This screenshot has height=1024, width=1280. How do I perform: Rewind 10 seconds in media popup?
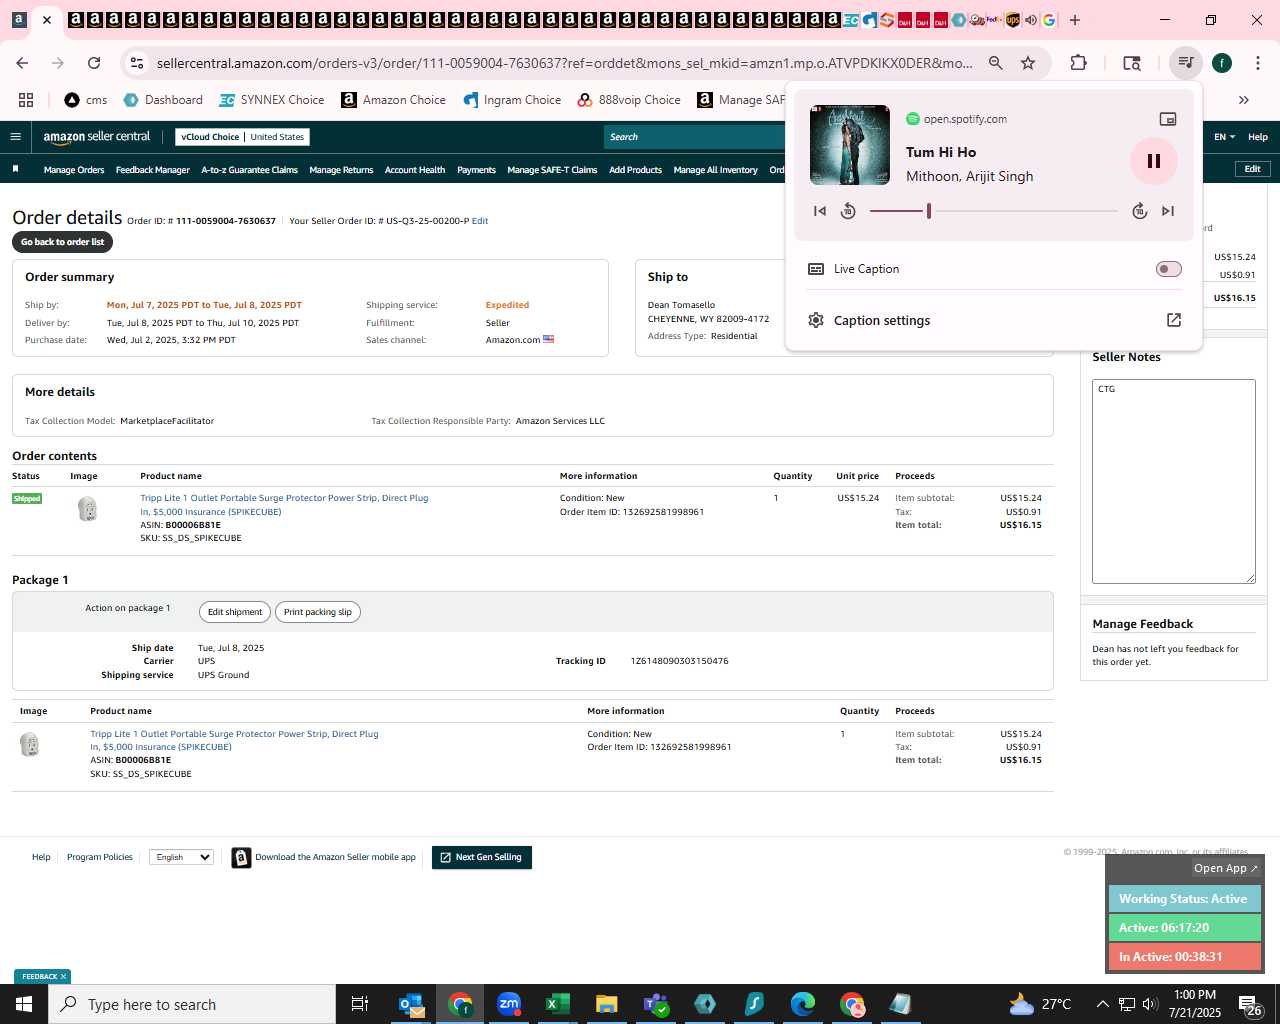coord(848,211)
